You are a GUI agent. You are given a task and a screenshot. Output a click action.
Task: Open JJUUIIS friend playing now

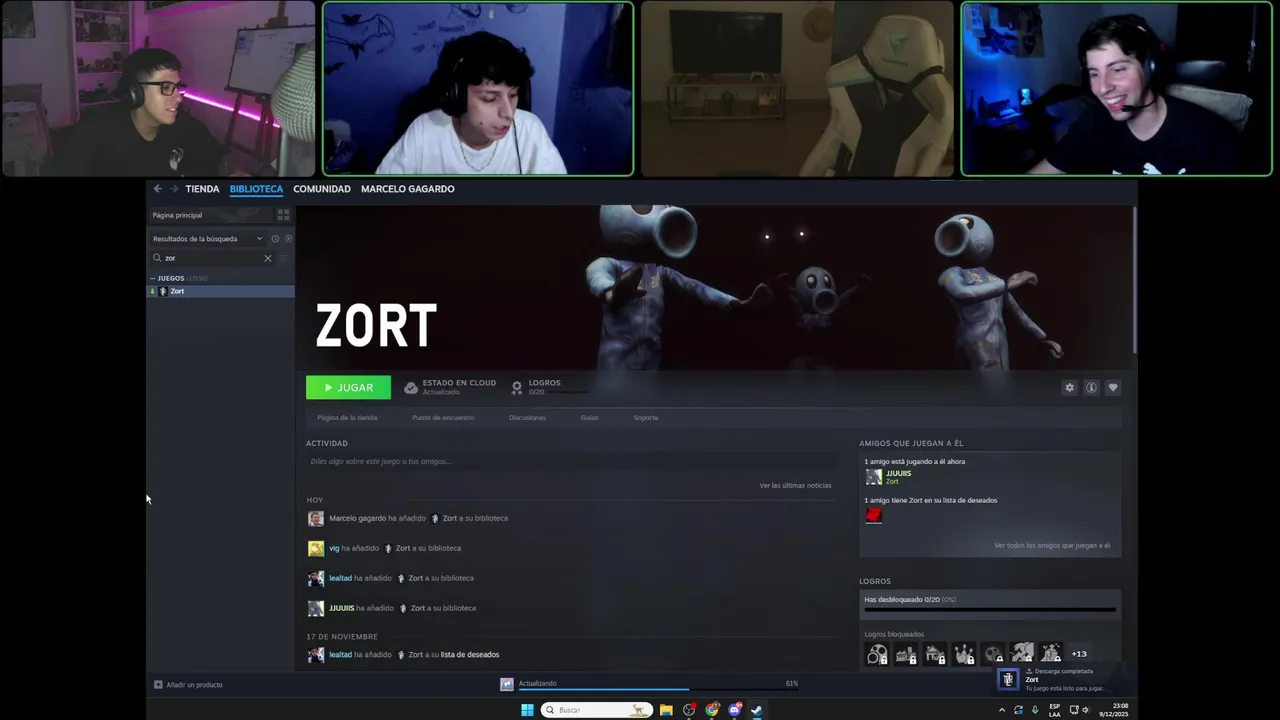[889, 477]
